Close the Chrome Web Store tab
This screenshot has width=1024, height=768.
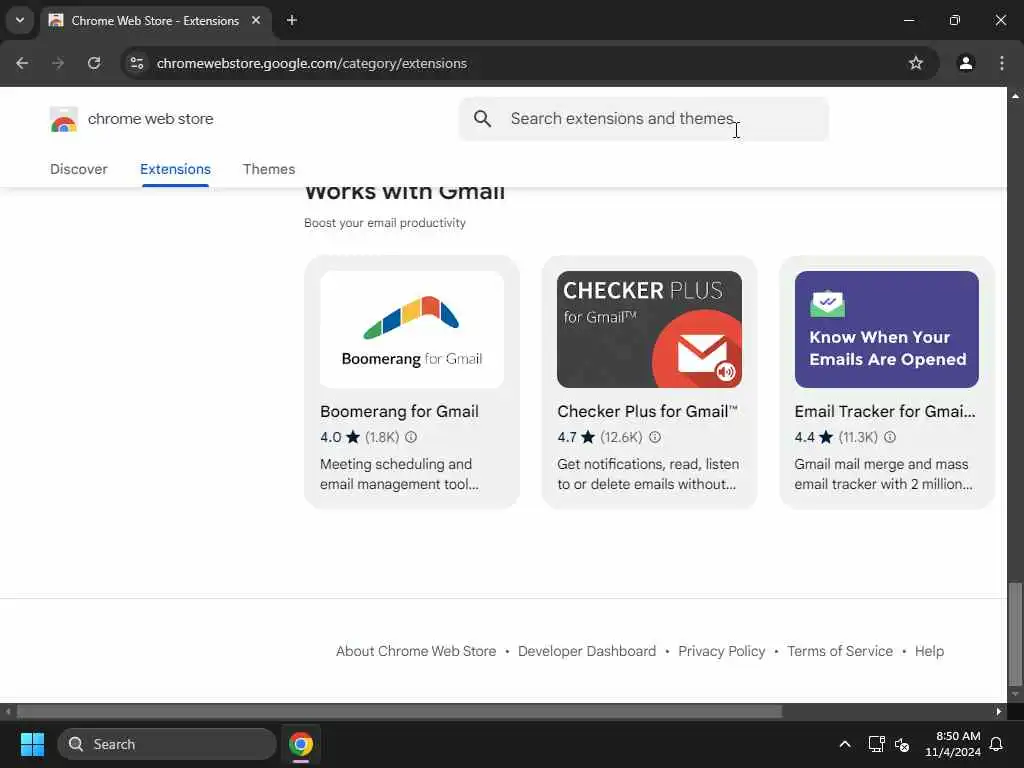[x=256, y=20]
